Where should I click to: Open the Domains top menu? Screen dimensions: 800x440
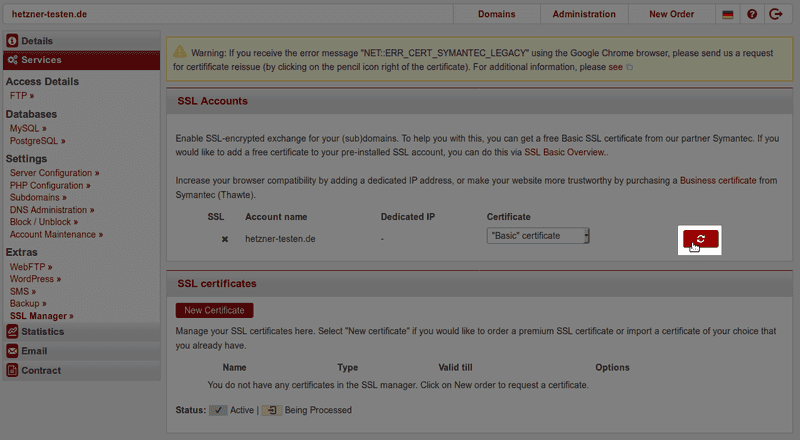pos(496,14)
